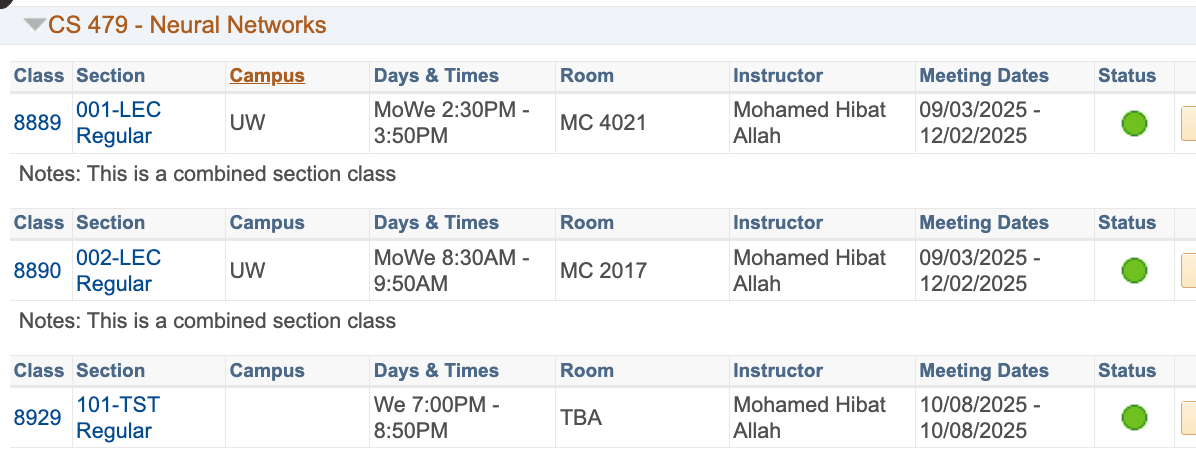1196x458 pixels.
Task: Open the 002-LEC Regular section link
Action: (x=118, y=270)
